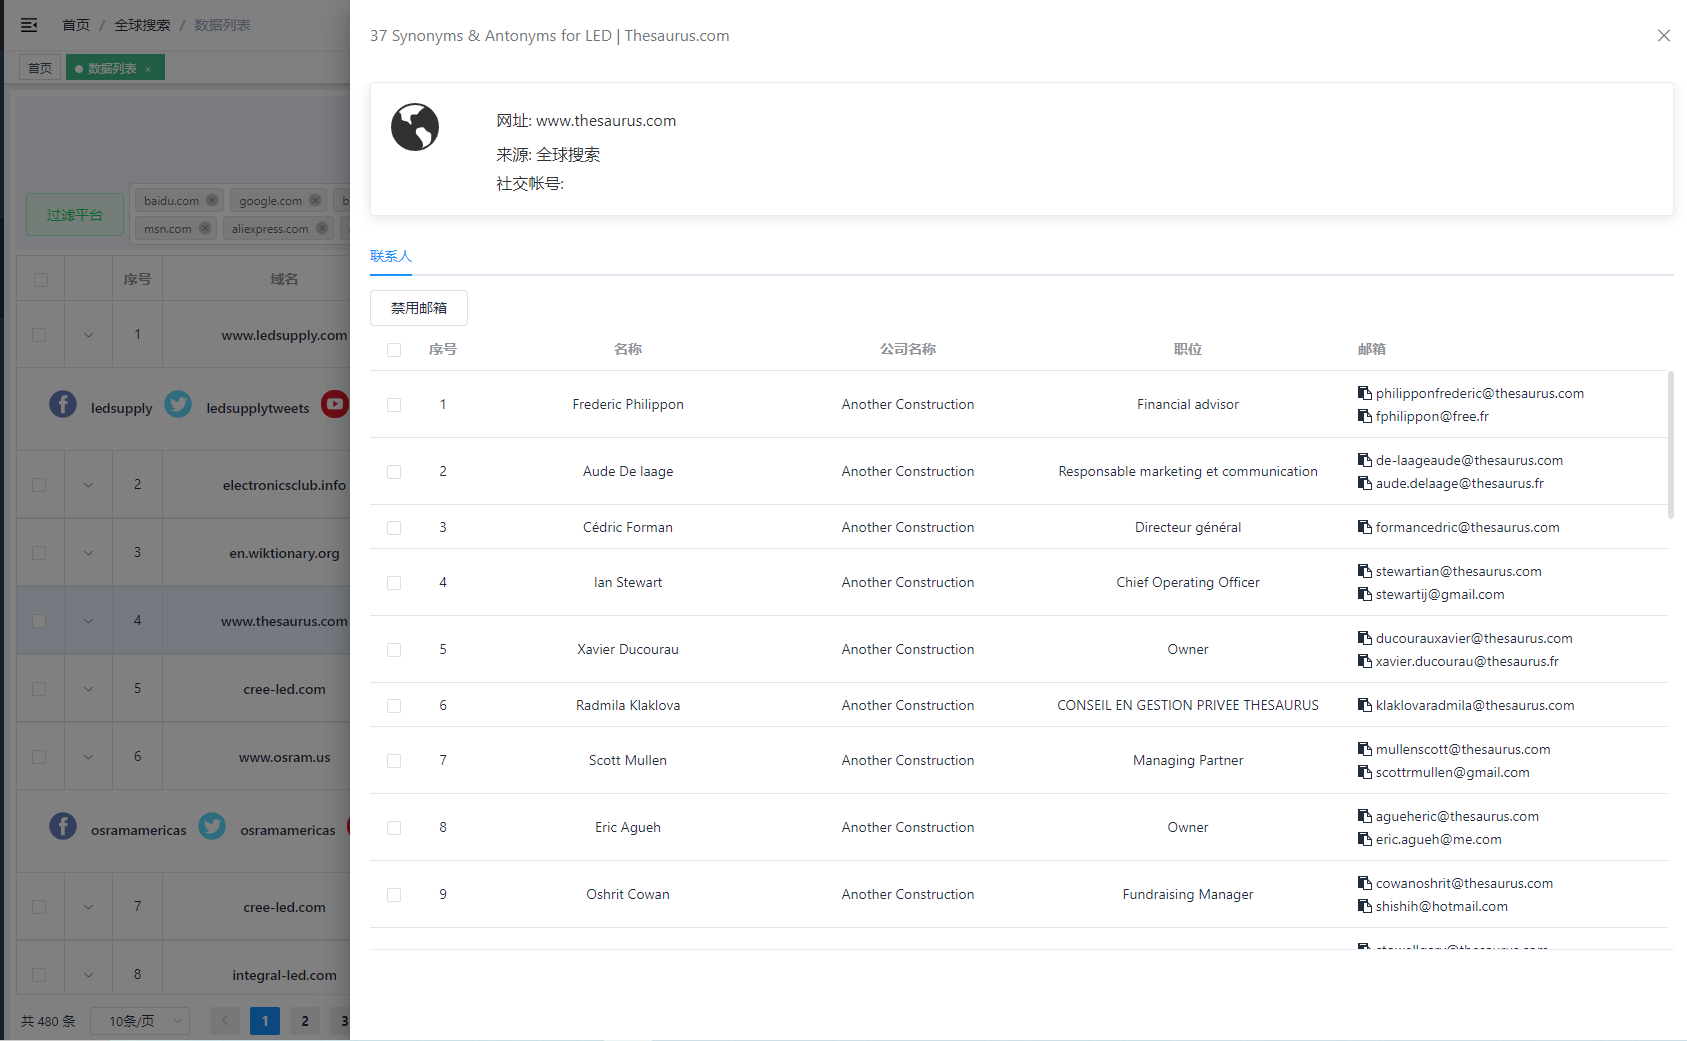1687x1041 pixels.
Task: Copy email shishih@hotmail.com icon
Action: coord(1365,906)
